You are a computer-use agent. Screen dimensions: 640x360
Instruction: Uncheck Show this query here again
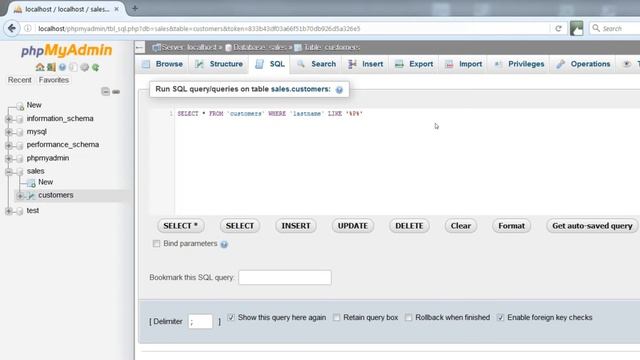(231, 317)
